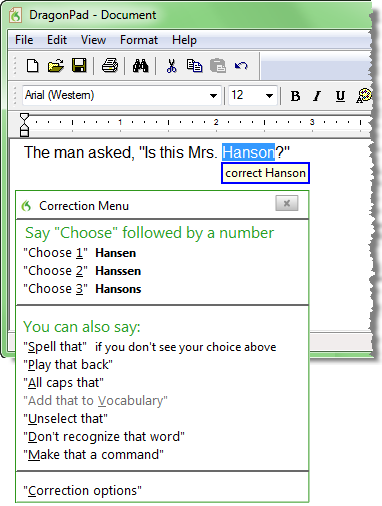Choose 1 correction Hansen
The height and width of the screenshot is (506, 382).
[80, 253]
